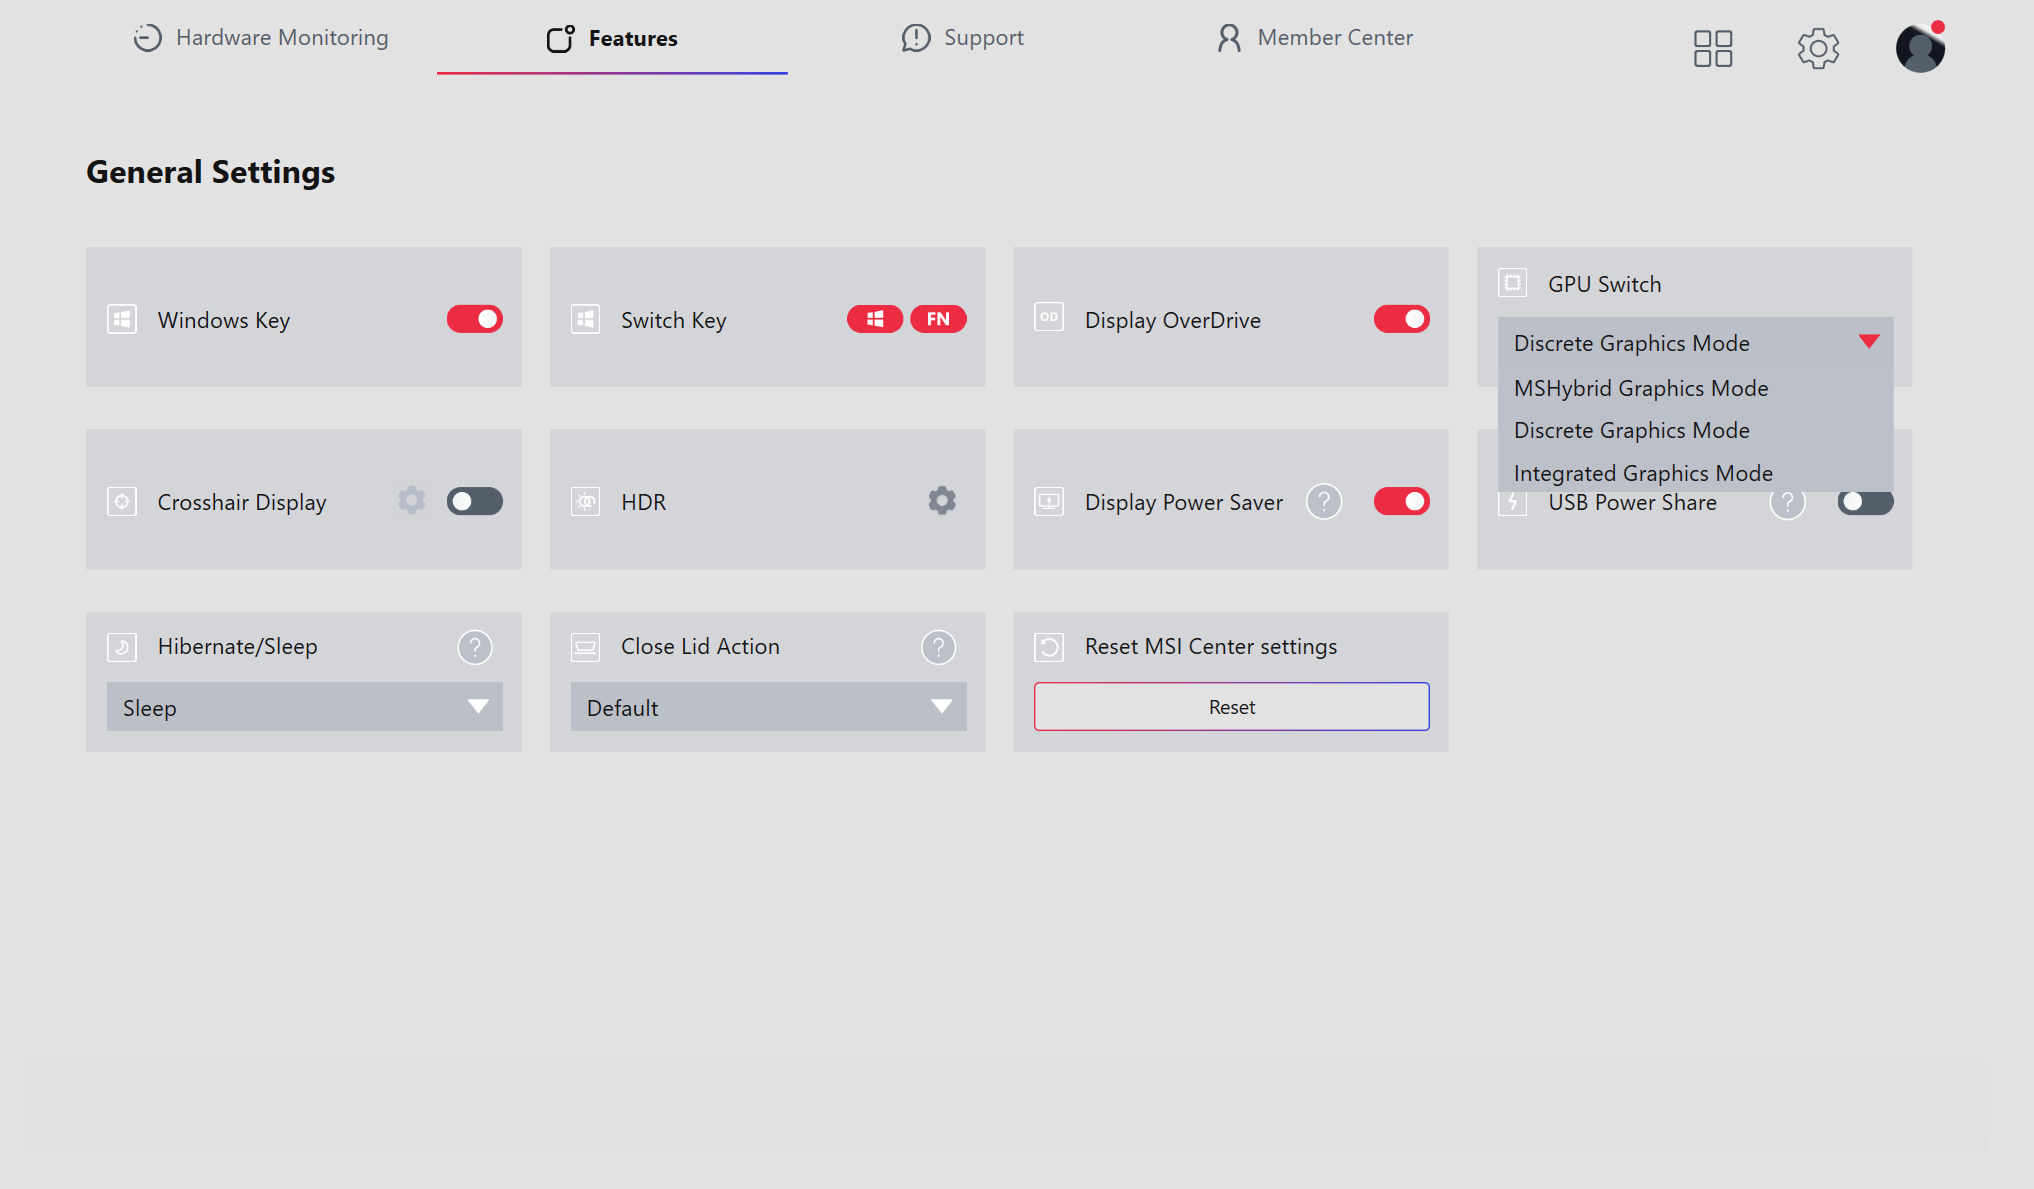Viewport: 2034px width, 1189px height.
Task: Click the GPU Switch chip icon
Action: [x=1512, y=283]
